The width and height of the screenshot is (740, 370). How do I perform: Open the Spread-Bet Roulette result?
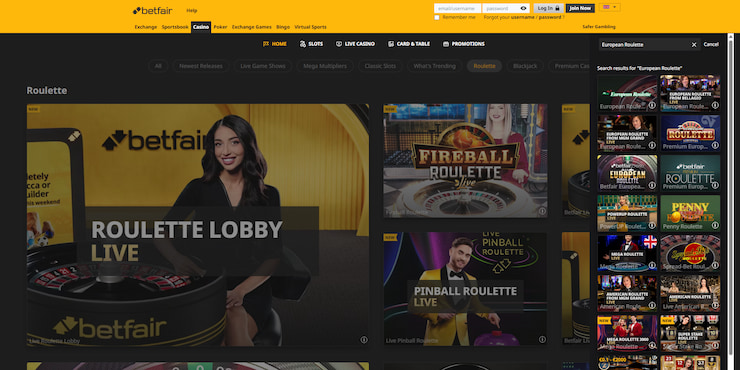690,253
